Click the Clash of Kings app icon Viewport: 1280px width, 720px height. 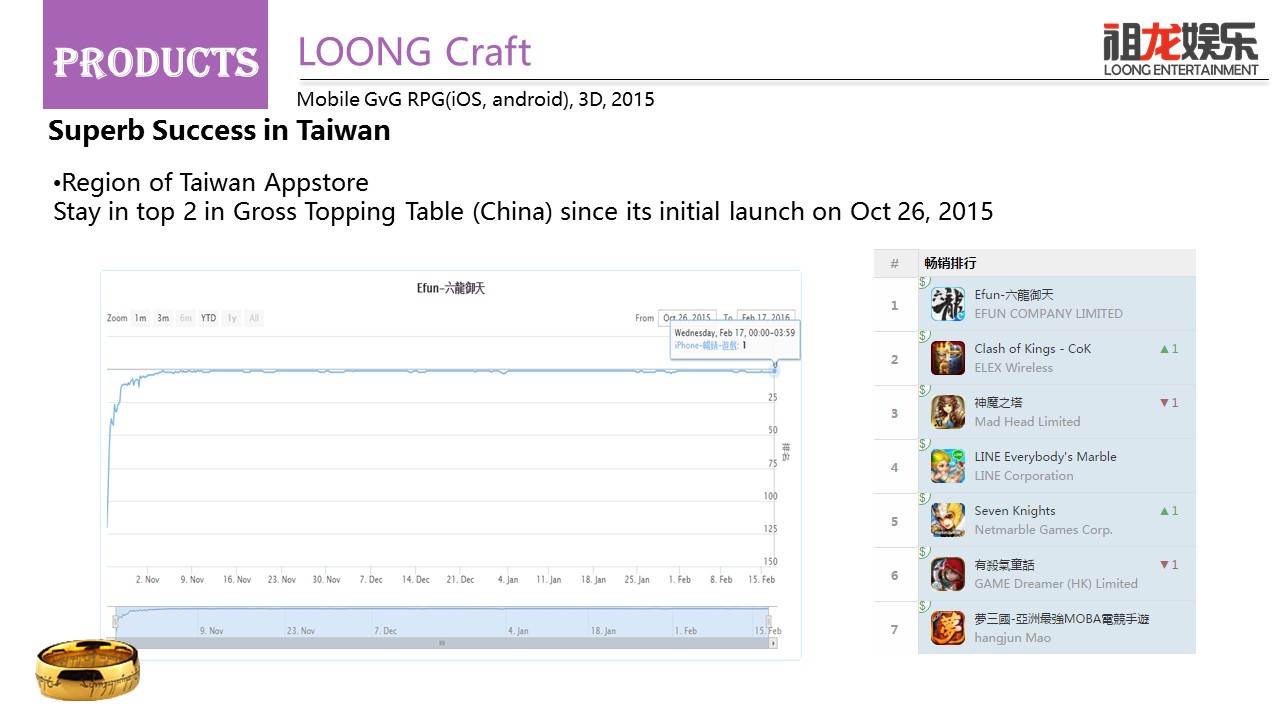tap(948, 358)
